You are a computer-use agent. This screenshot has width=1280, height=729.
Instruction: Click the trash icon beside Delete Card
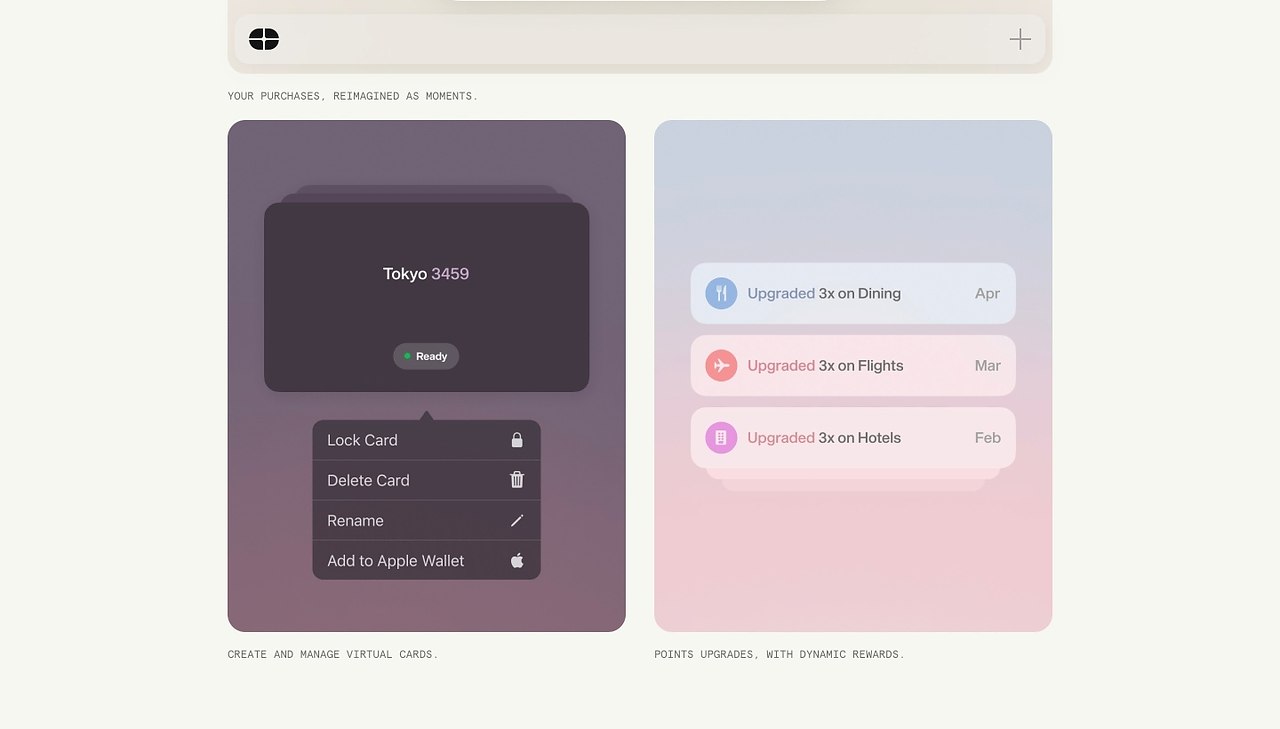pyautogui.click(x=517, y=480)
